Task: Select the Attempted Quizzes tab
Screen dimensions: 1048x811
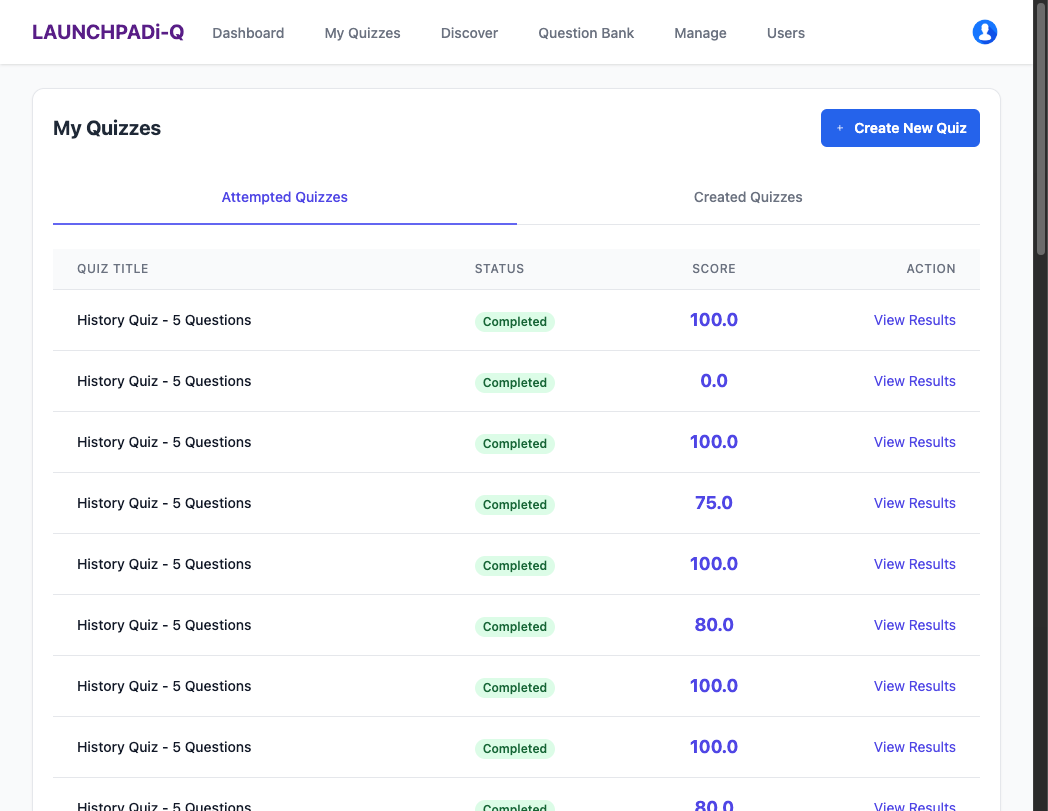Action: [285, 197]
